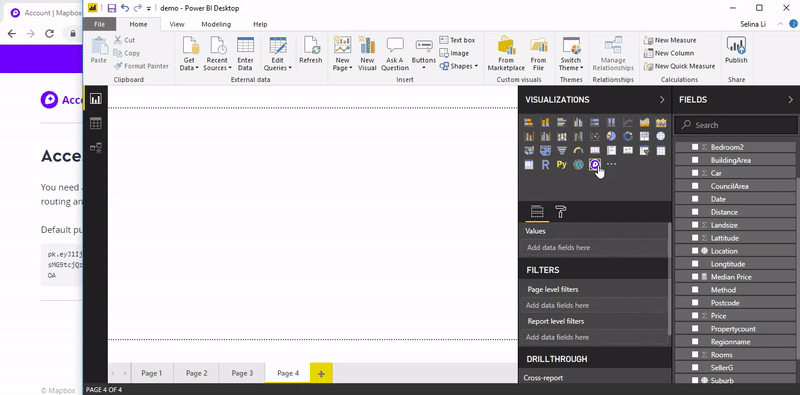The height and width of the screenshot is (395, 800).
Task: Select the treemap visual
Action: pyautogui.click(x=644, y=136)
